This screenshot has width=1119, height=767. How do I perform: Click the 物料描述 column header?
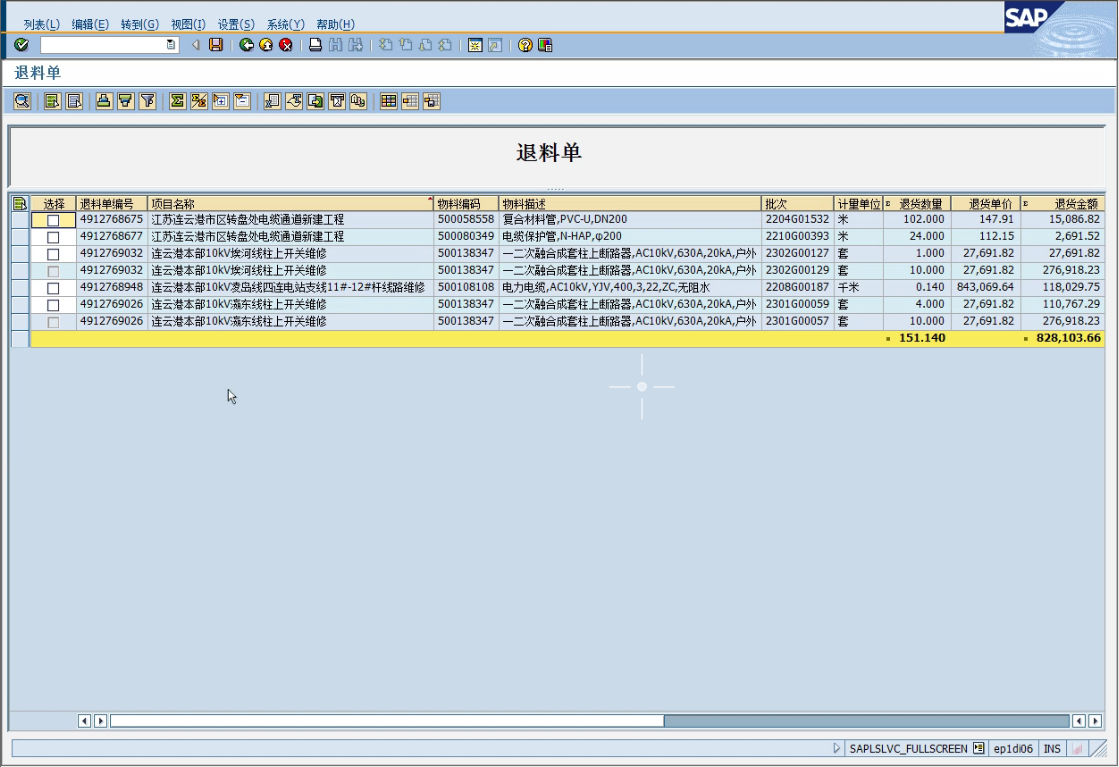click(630, 204)
